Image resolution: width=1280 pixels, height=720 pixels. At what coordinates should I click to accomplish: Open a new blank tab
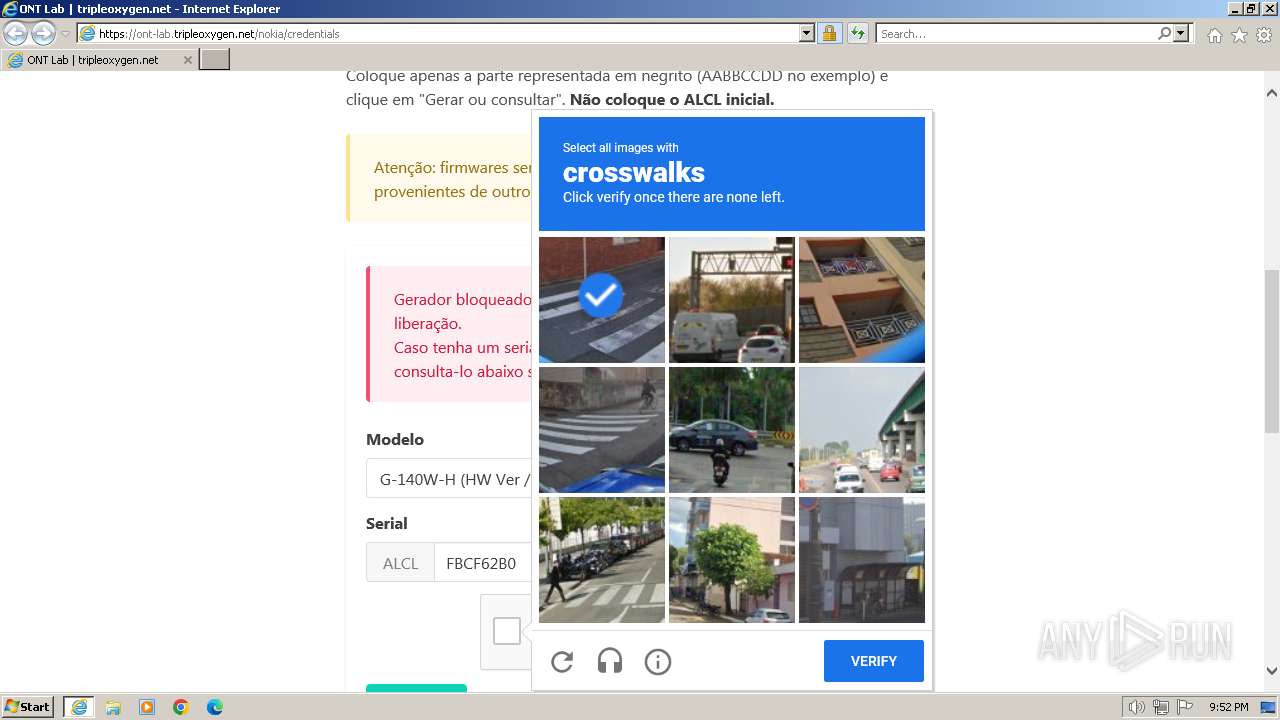pos(215,60)
